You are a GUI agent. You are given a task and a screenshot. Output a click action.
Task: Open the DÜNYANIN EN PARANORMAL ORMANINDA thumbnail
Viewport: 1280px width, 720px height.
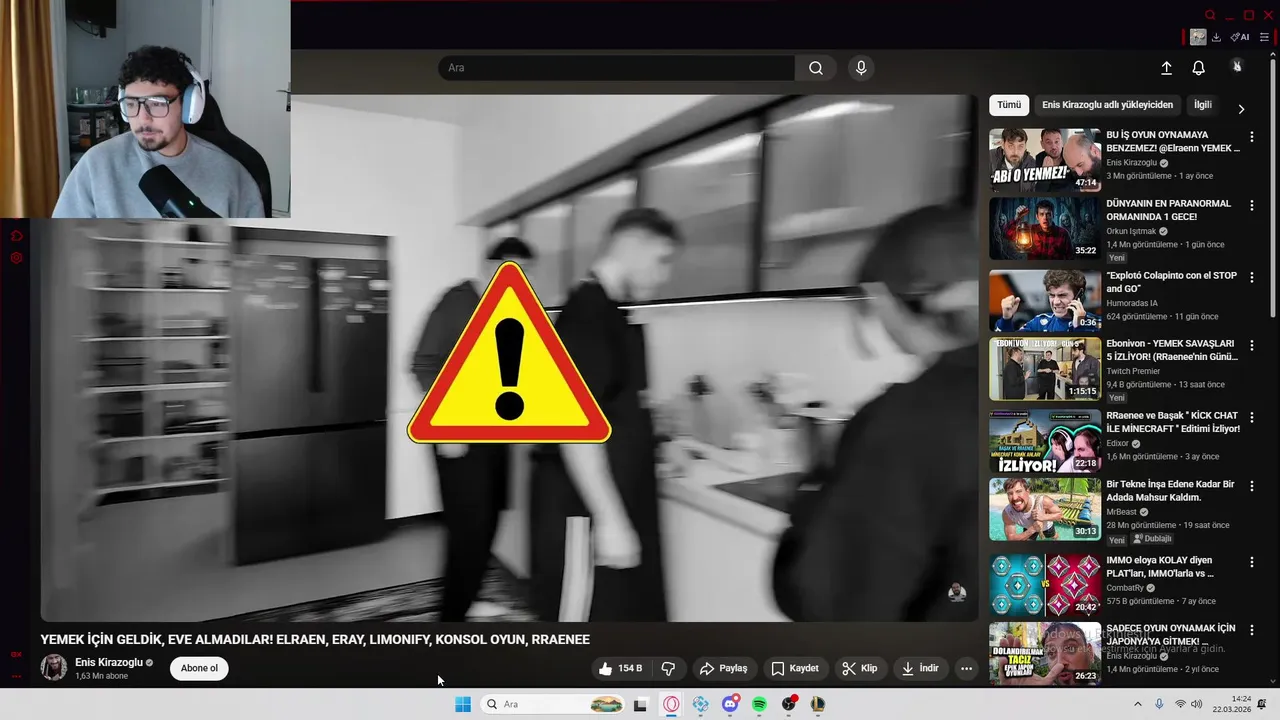[x=1045, y=228]
